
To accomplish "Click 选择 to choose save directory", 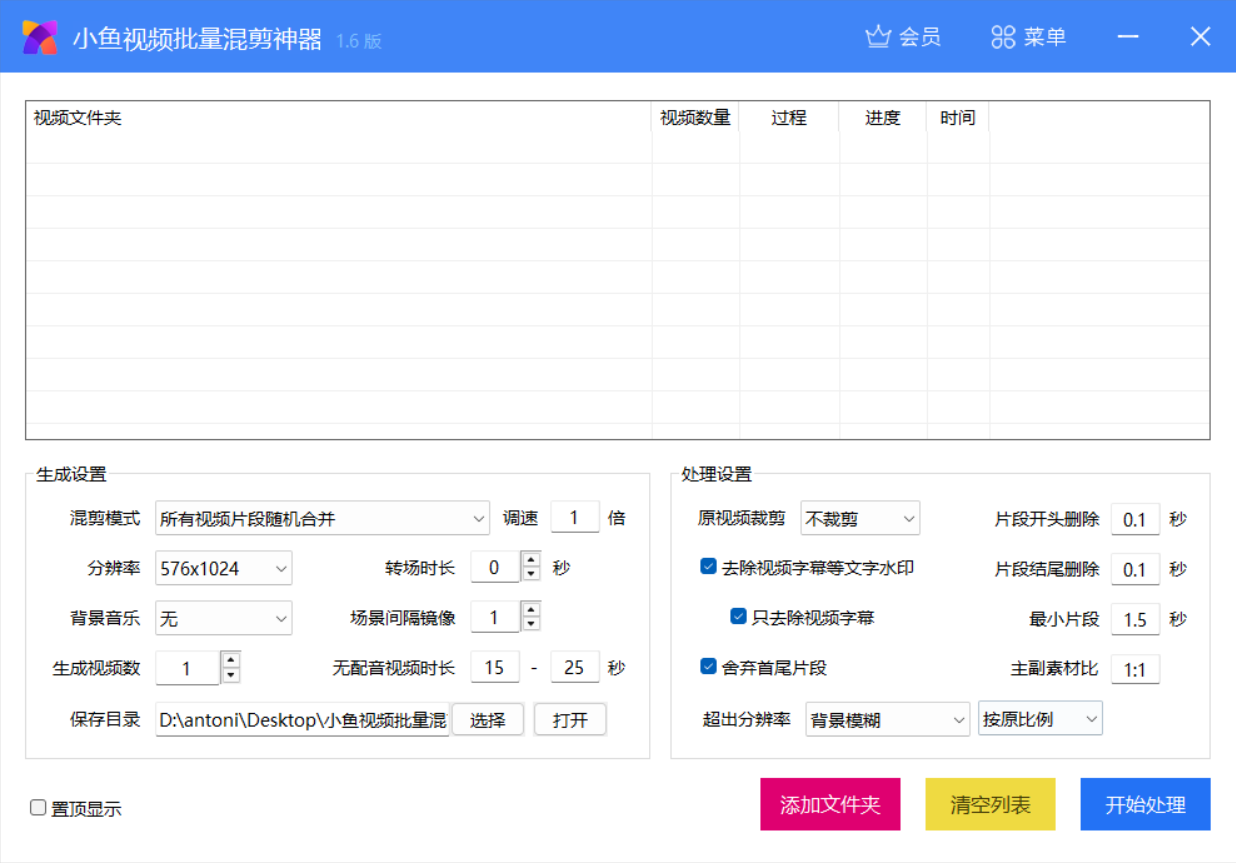I will click(x=488, y=719).
